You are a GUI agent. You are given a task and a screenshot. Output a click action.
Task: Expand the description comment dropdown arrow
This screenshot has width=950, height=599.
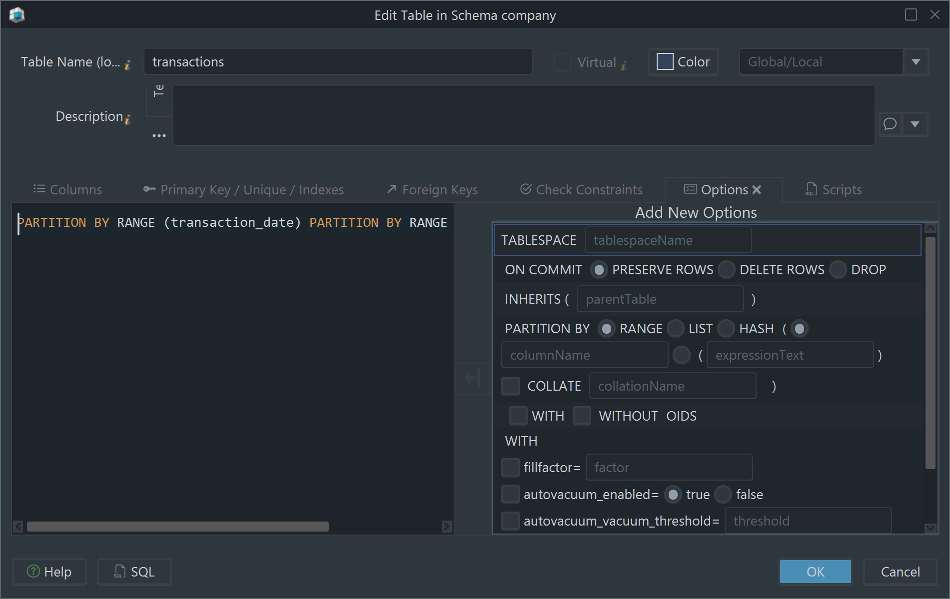pos(915,124)
